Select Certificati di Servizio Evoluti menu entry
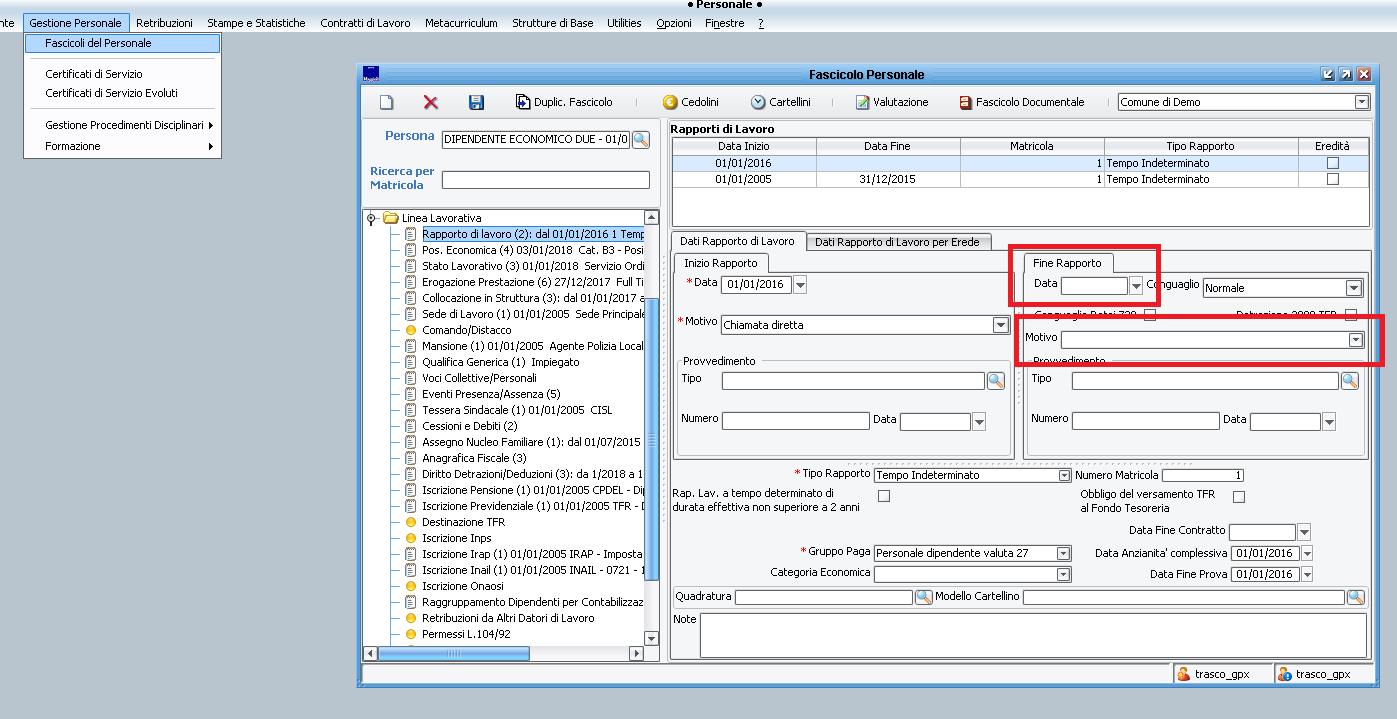1397x719 pixels. [x=111, y=93]
